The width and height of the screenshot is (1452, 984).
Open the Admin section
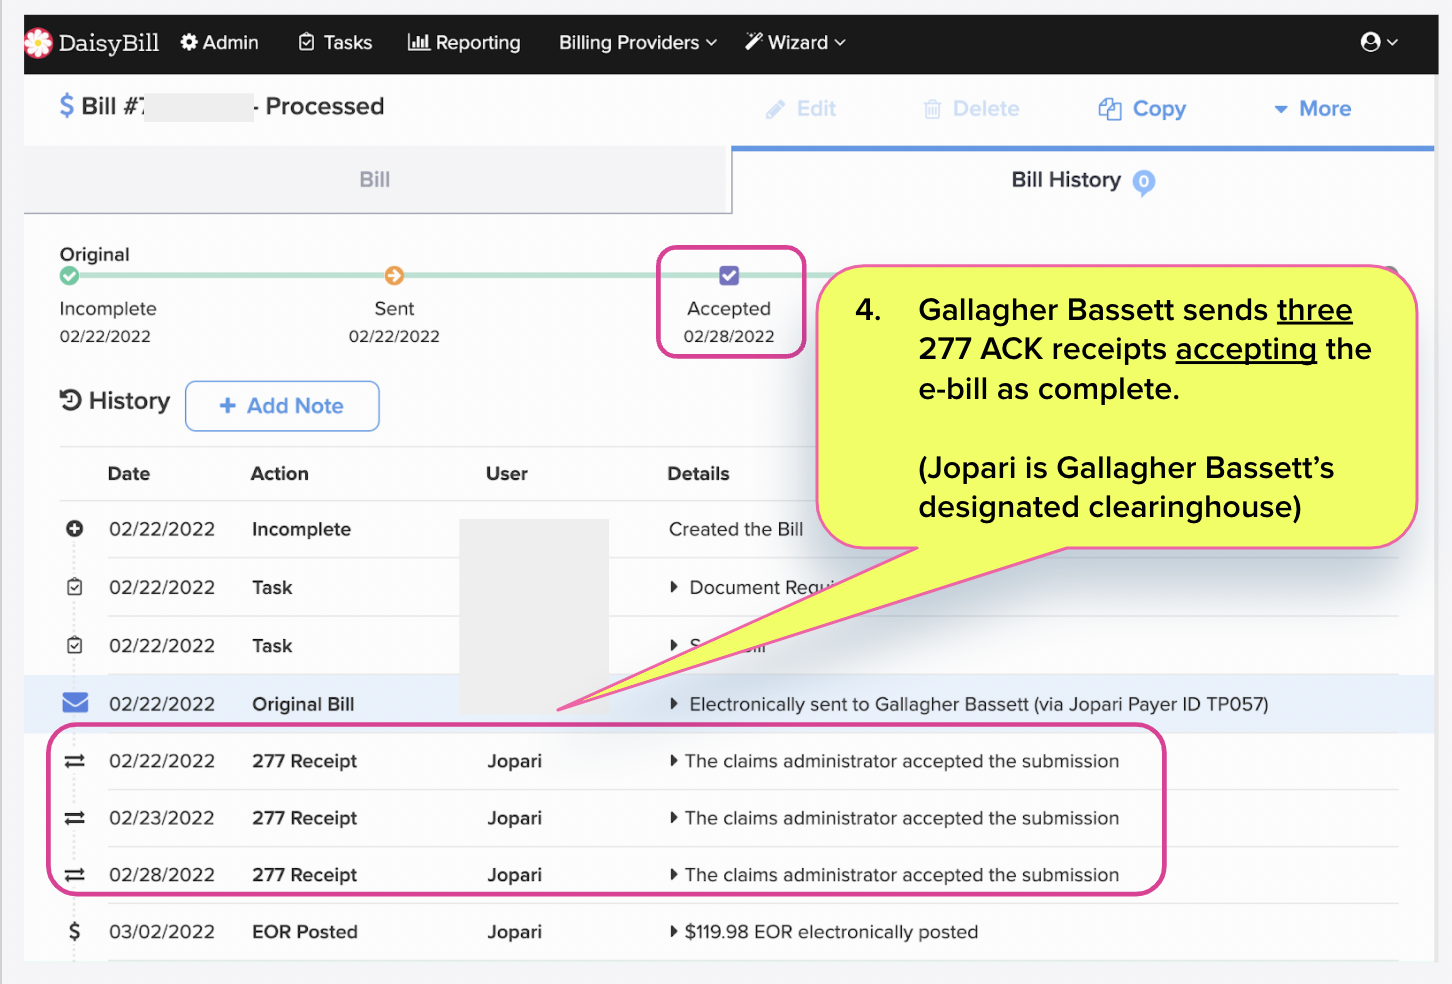tap(219, 42)
